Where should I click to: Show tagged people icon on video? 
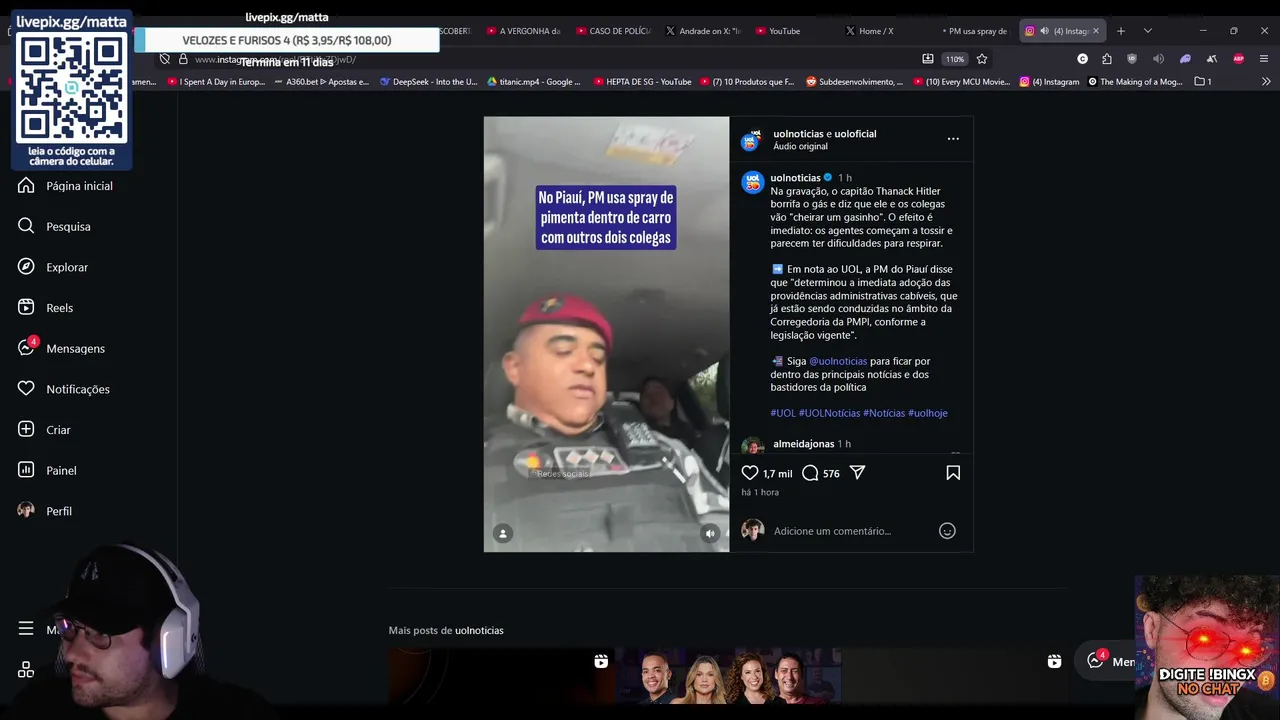point(503,534)
